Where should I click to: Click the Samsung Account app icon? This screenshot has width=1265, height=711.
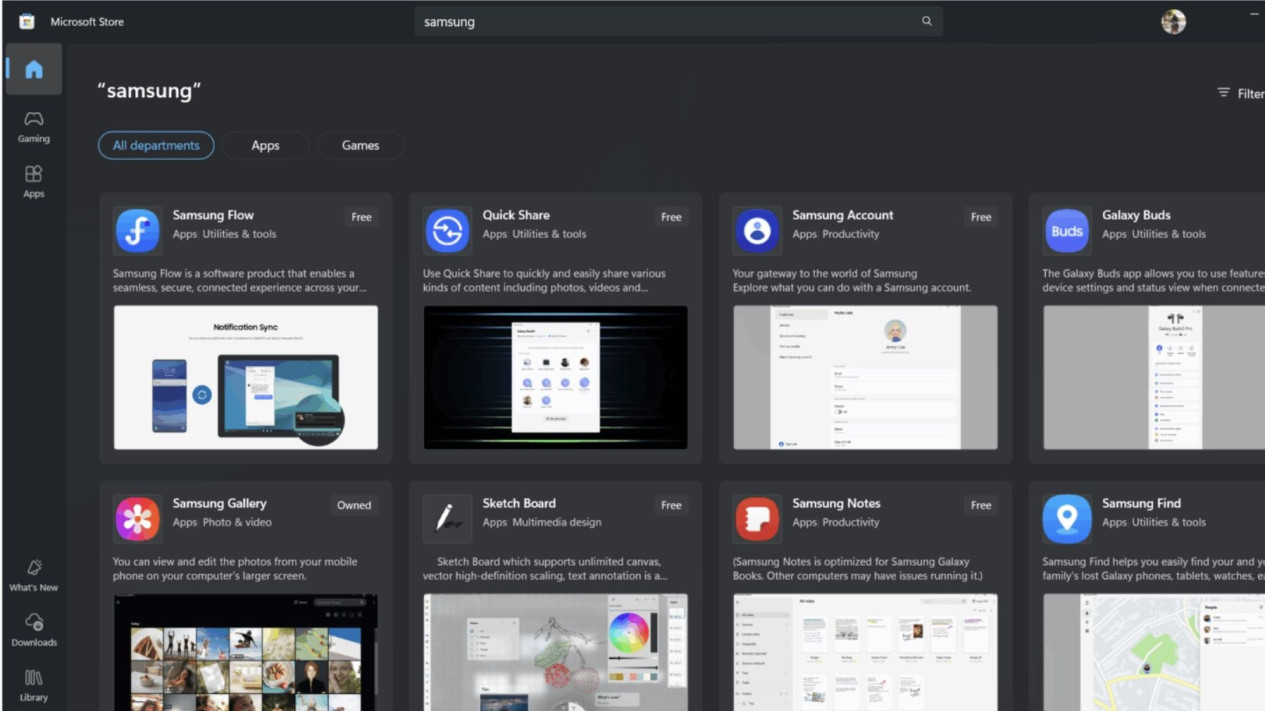pos(757,231)
